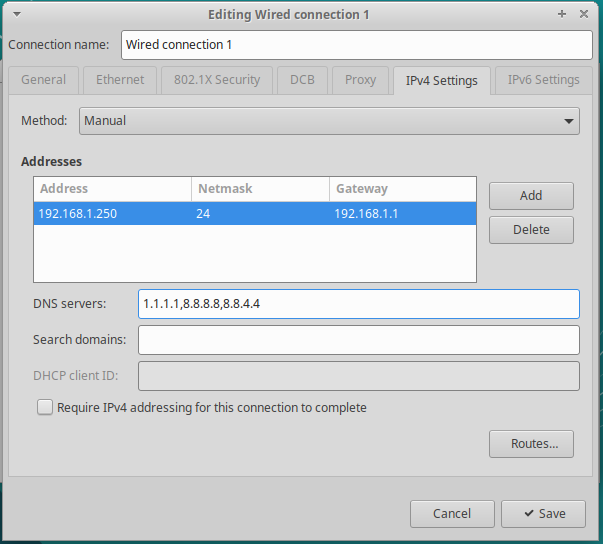Screen dimensions: 603x544
Task: Cancel editing the connection
Action: (452, 514)
